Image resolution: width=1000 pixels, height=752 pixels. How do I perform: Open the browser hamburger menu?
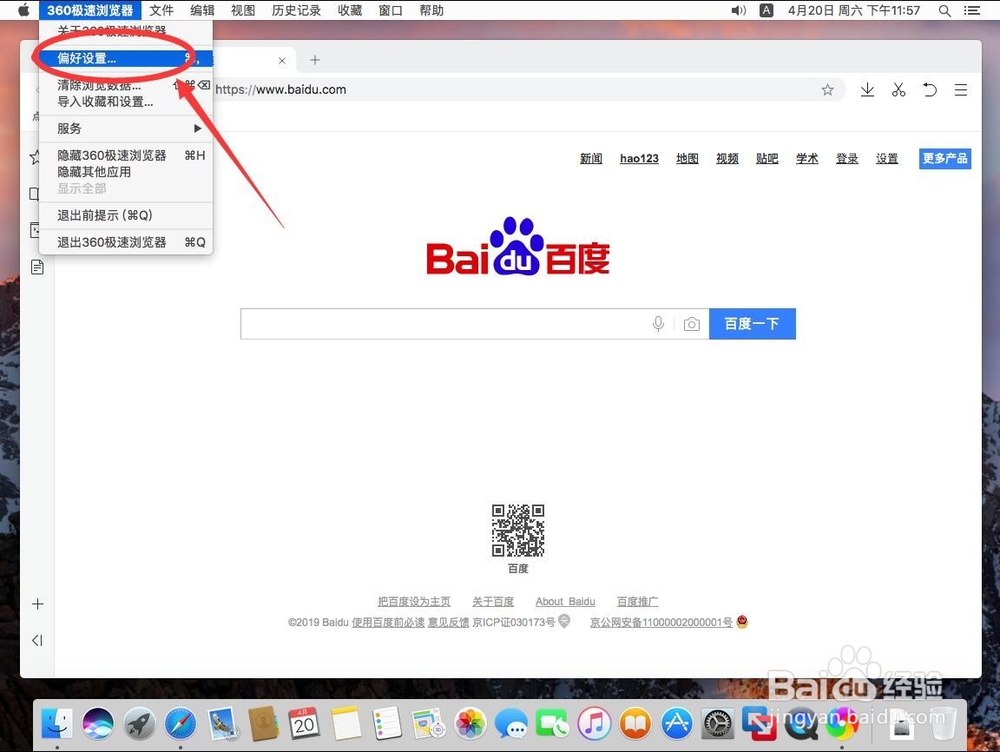point(961,90)
